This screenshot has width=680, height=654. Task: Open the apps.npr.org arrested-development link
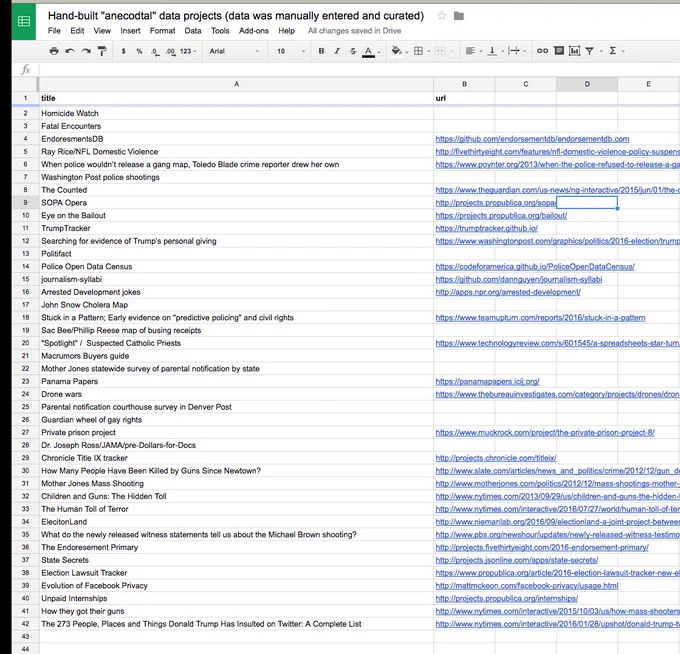pyautogui.click(x=508, y=292)
